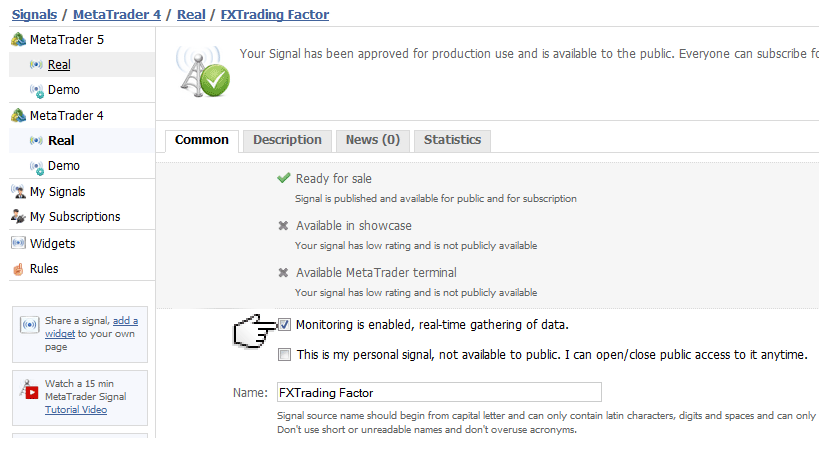
Task: Check the personal signal checkbox
Action: [285, 355]
